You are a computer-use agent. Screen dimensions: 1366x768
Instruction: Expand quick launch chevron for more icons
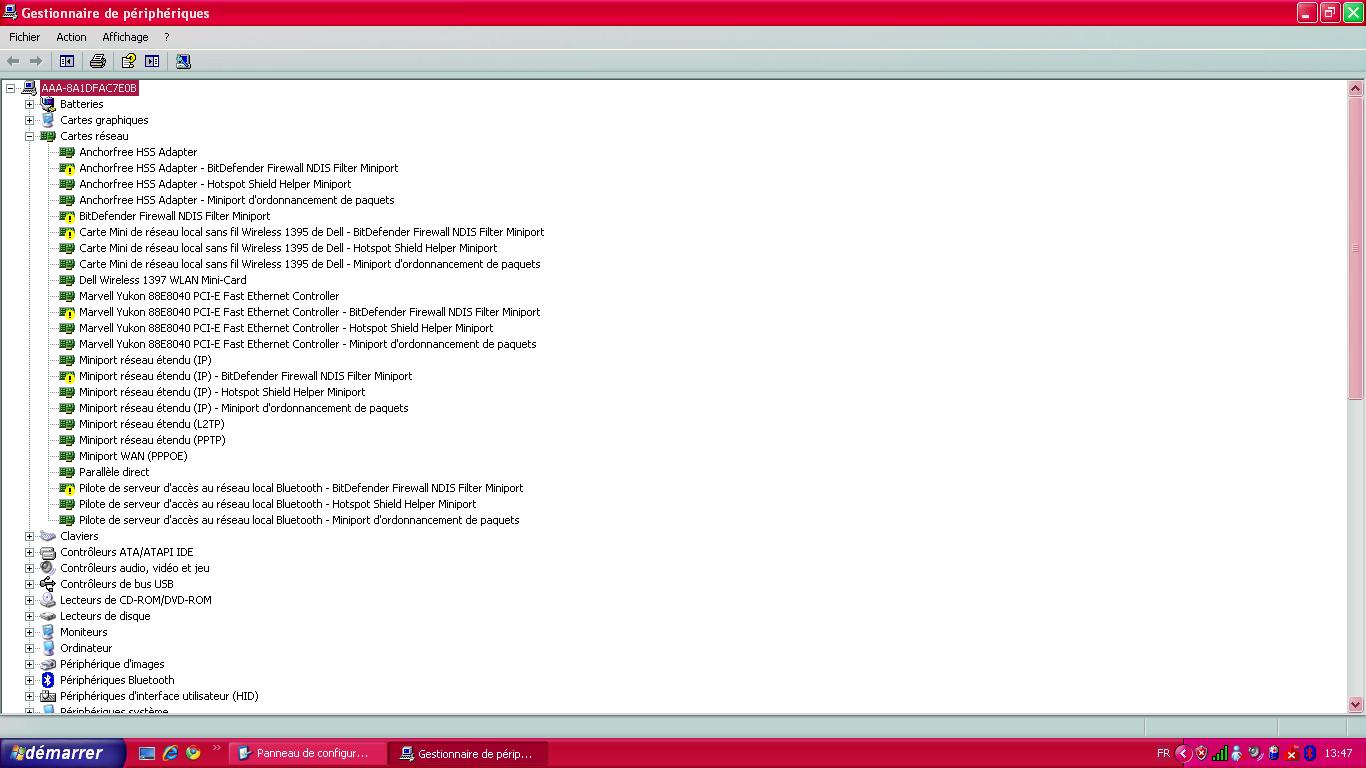(217, 748)
